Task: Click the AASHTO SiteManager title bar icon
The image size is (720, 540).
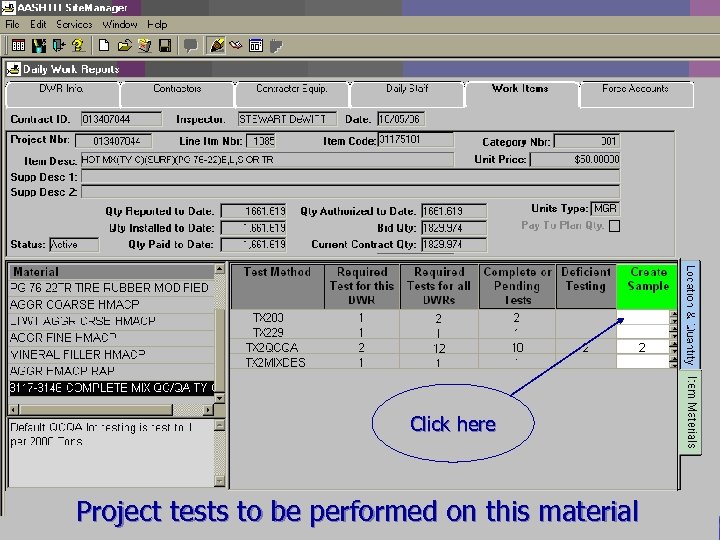Action: 8,7
